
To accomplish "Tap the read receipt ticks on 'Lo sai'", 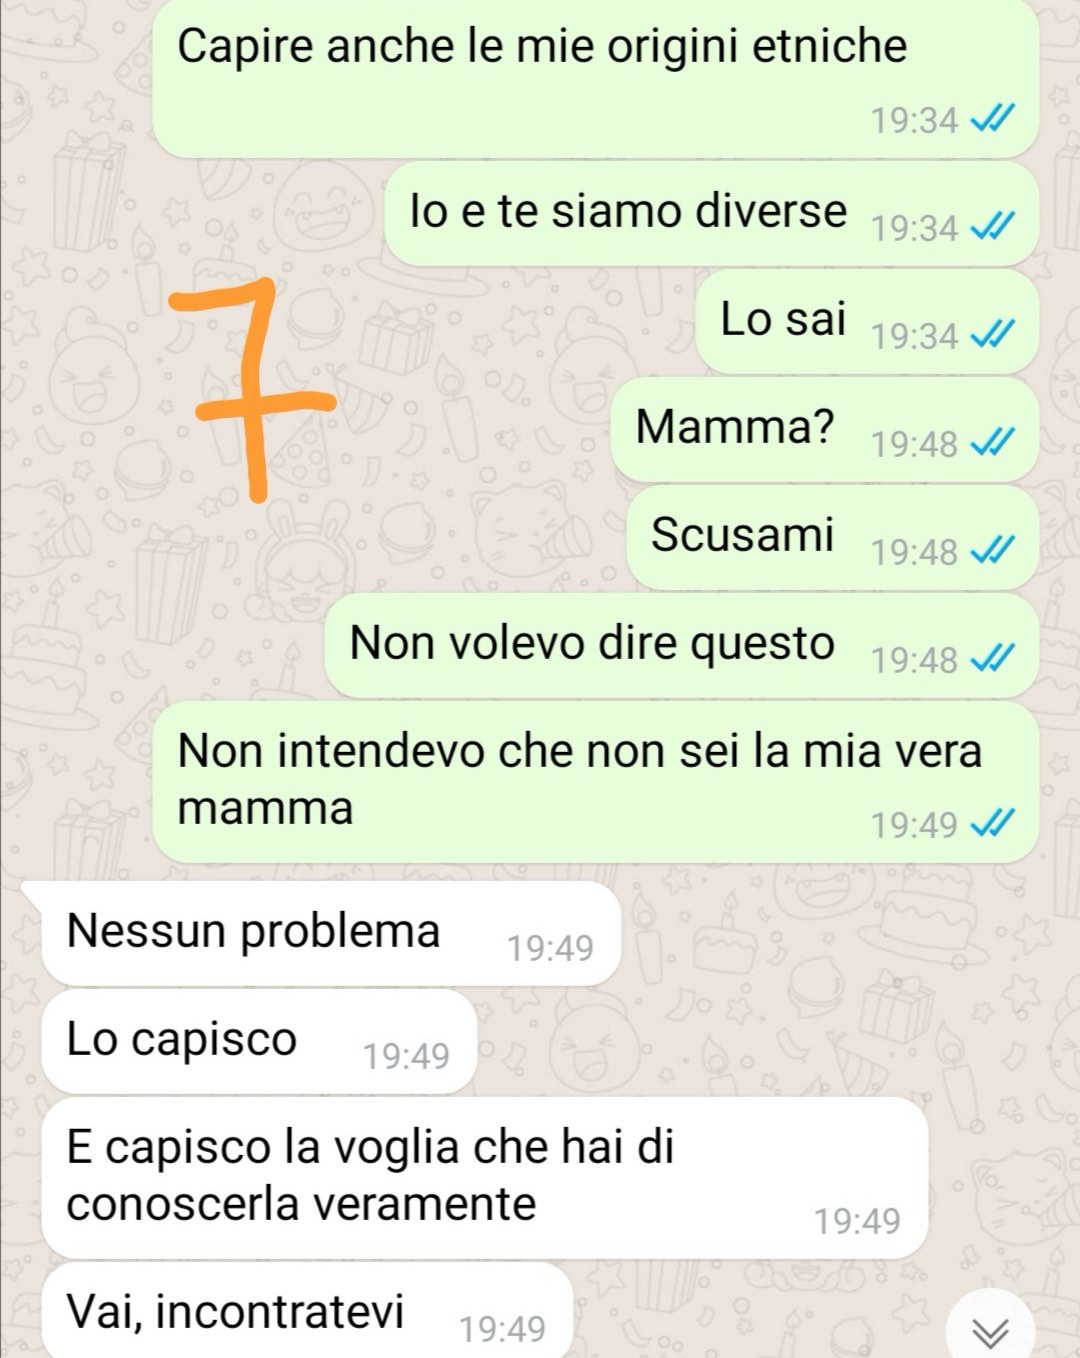I will coord(993,335).
